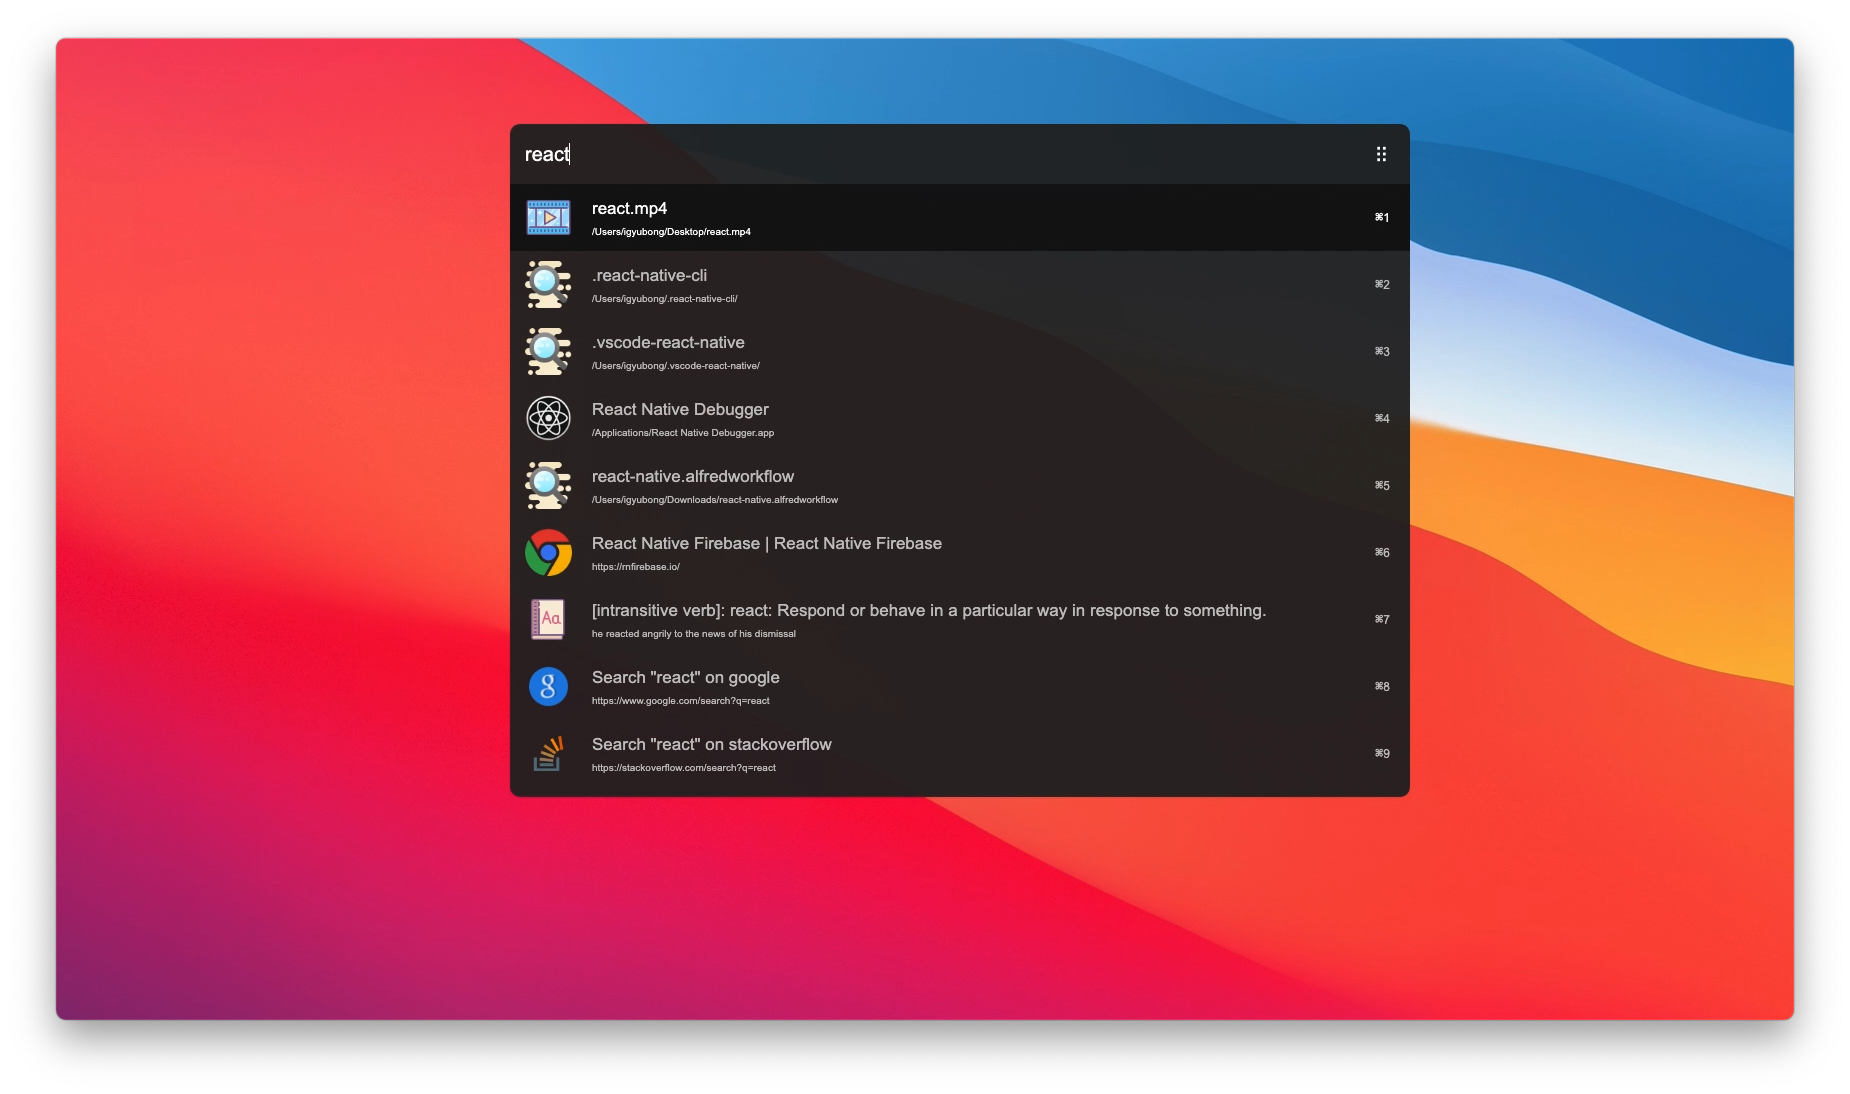
Task: Click the ⌘8 shortcut label
Action: tap(1382, 686)
